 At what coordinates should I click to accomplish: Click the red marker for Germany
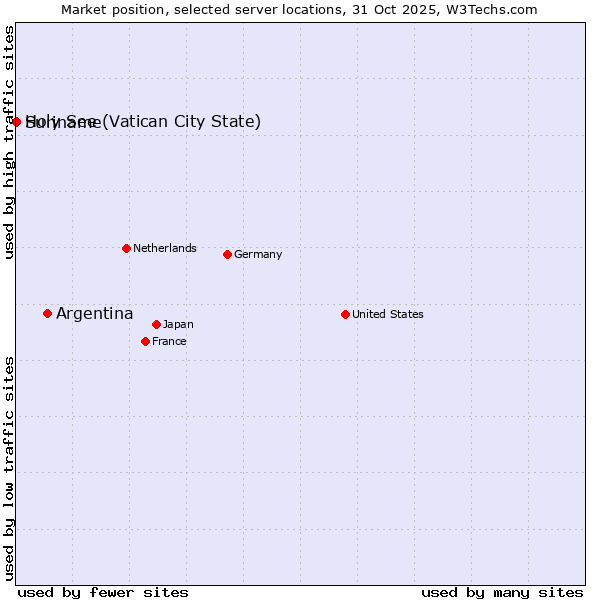[x=227, y=254]
